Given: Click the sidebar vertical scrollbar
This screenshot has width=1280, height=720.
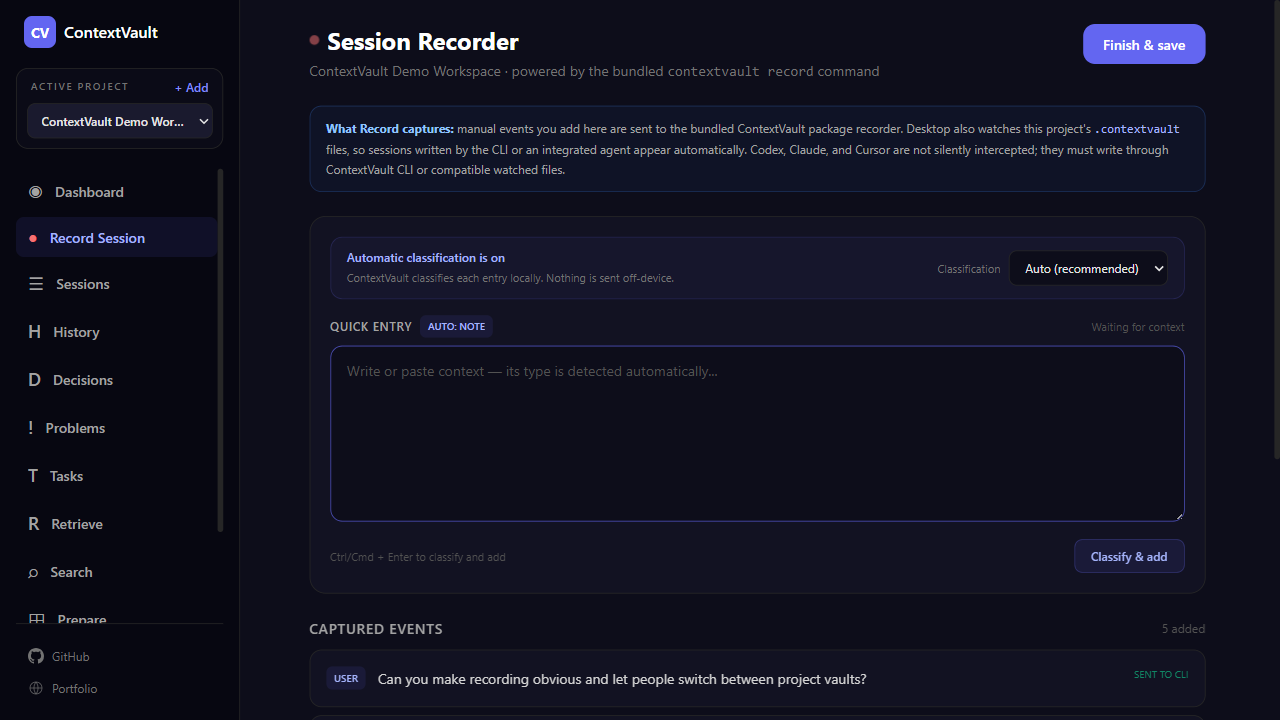Looking at the screenshot, I should 220,350.
